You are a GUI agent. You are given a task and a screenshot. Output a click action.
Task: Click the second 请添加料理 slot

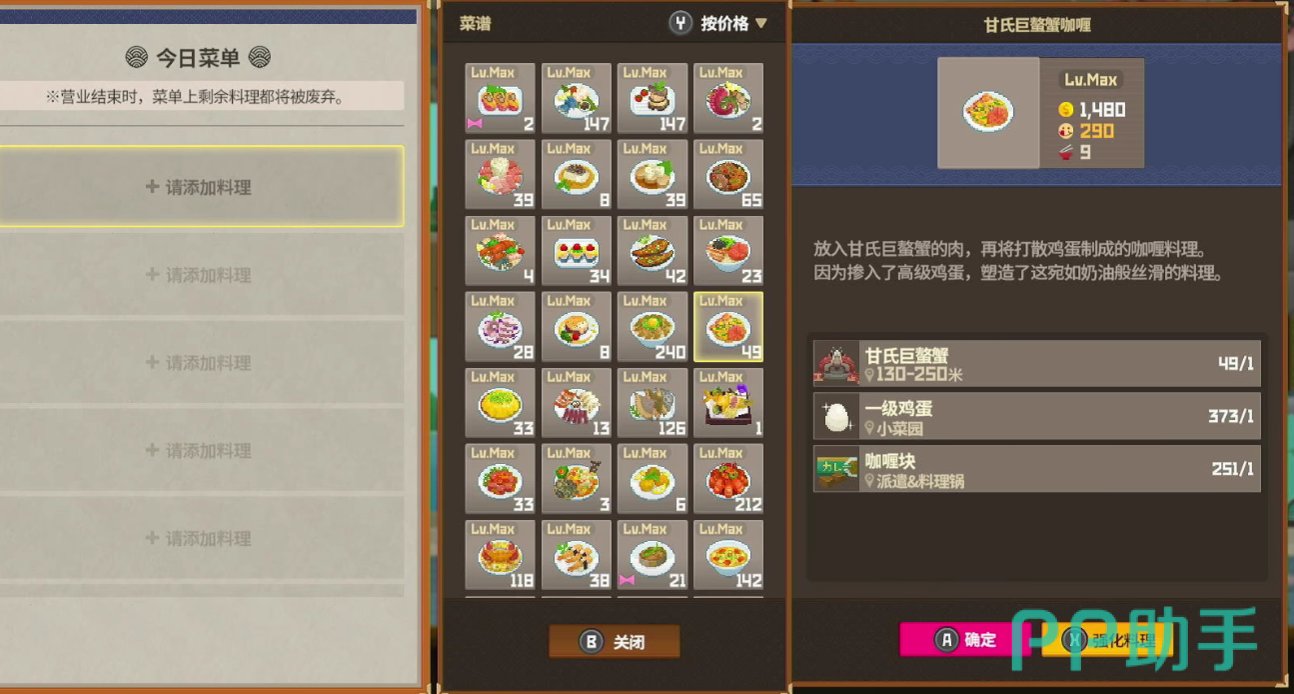[x=200, y=274]
